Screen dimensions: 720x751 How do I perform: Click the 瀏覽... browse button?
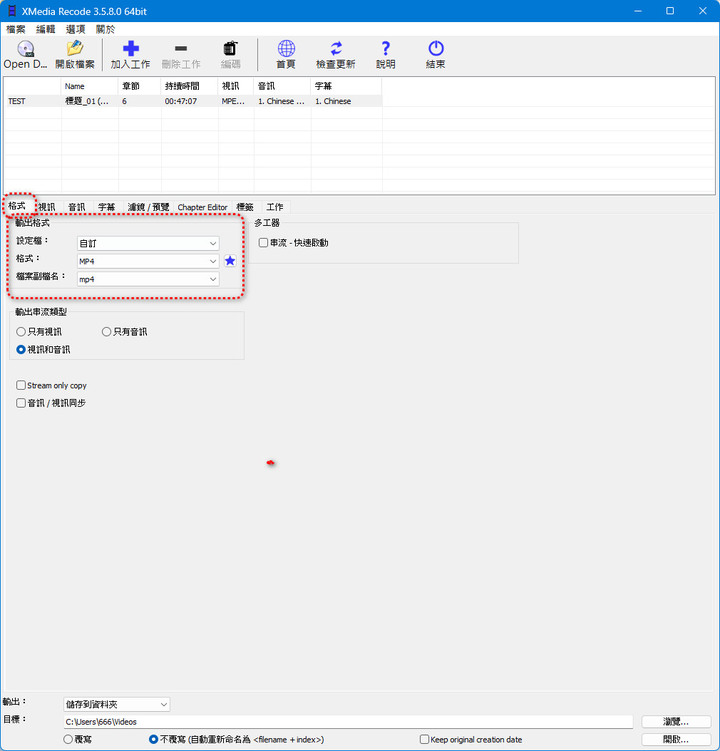[676, 721]
